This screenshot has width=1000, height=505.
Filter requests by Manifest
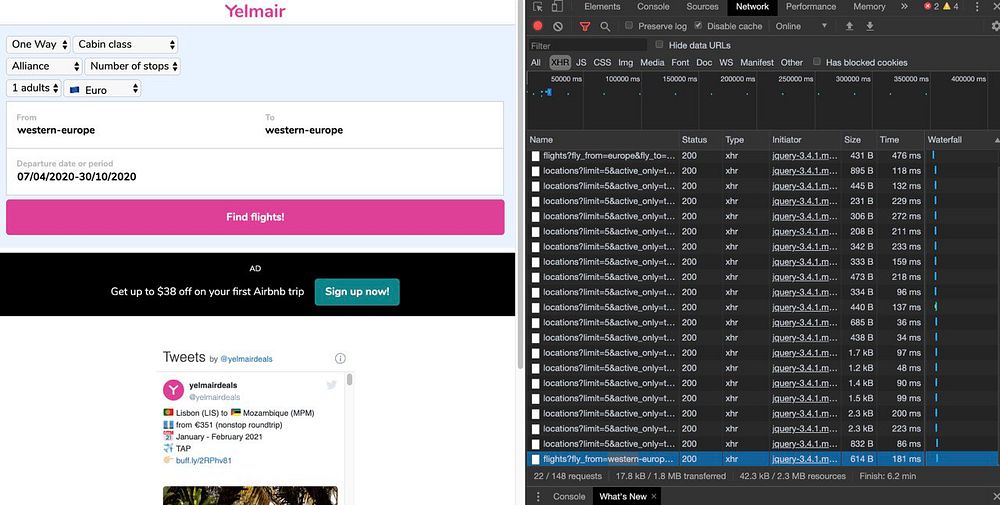(x=757, y=62)
